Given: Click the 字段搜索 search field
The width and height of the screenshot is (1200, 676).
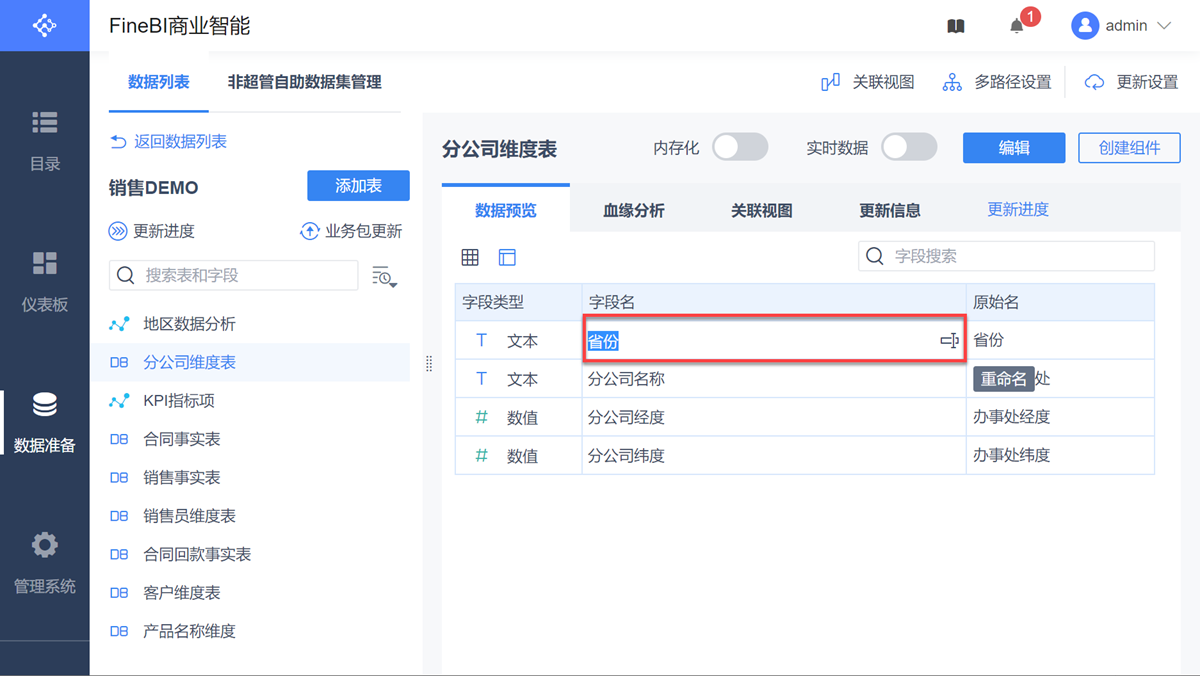Looking at the screenshot, I should click(x=1006, y=256).
